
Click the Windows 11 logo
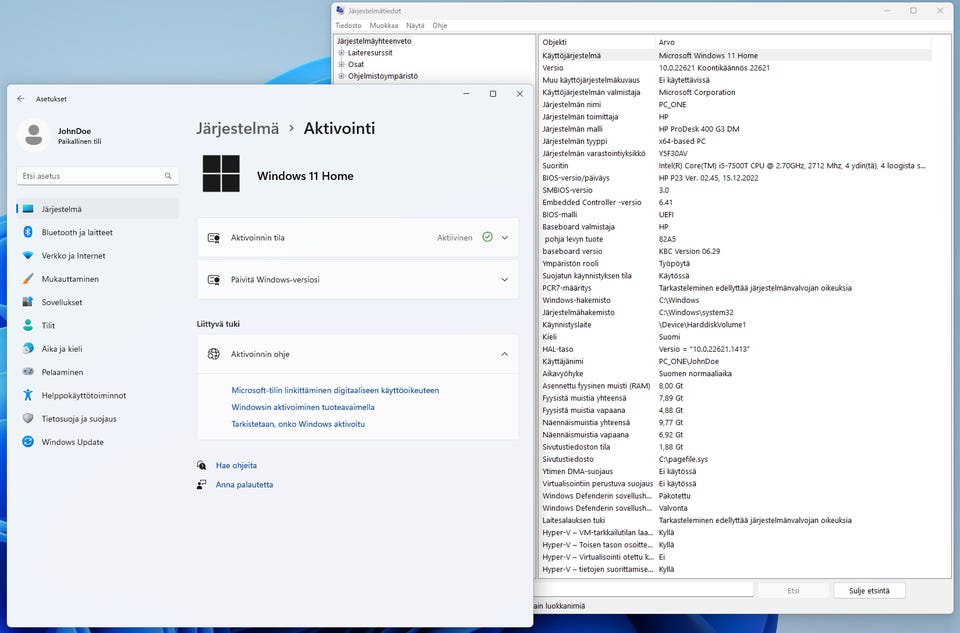221,173
